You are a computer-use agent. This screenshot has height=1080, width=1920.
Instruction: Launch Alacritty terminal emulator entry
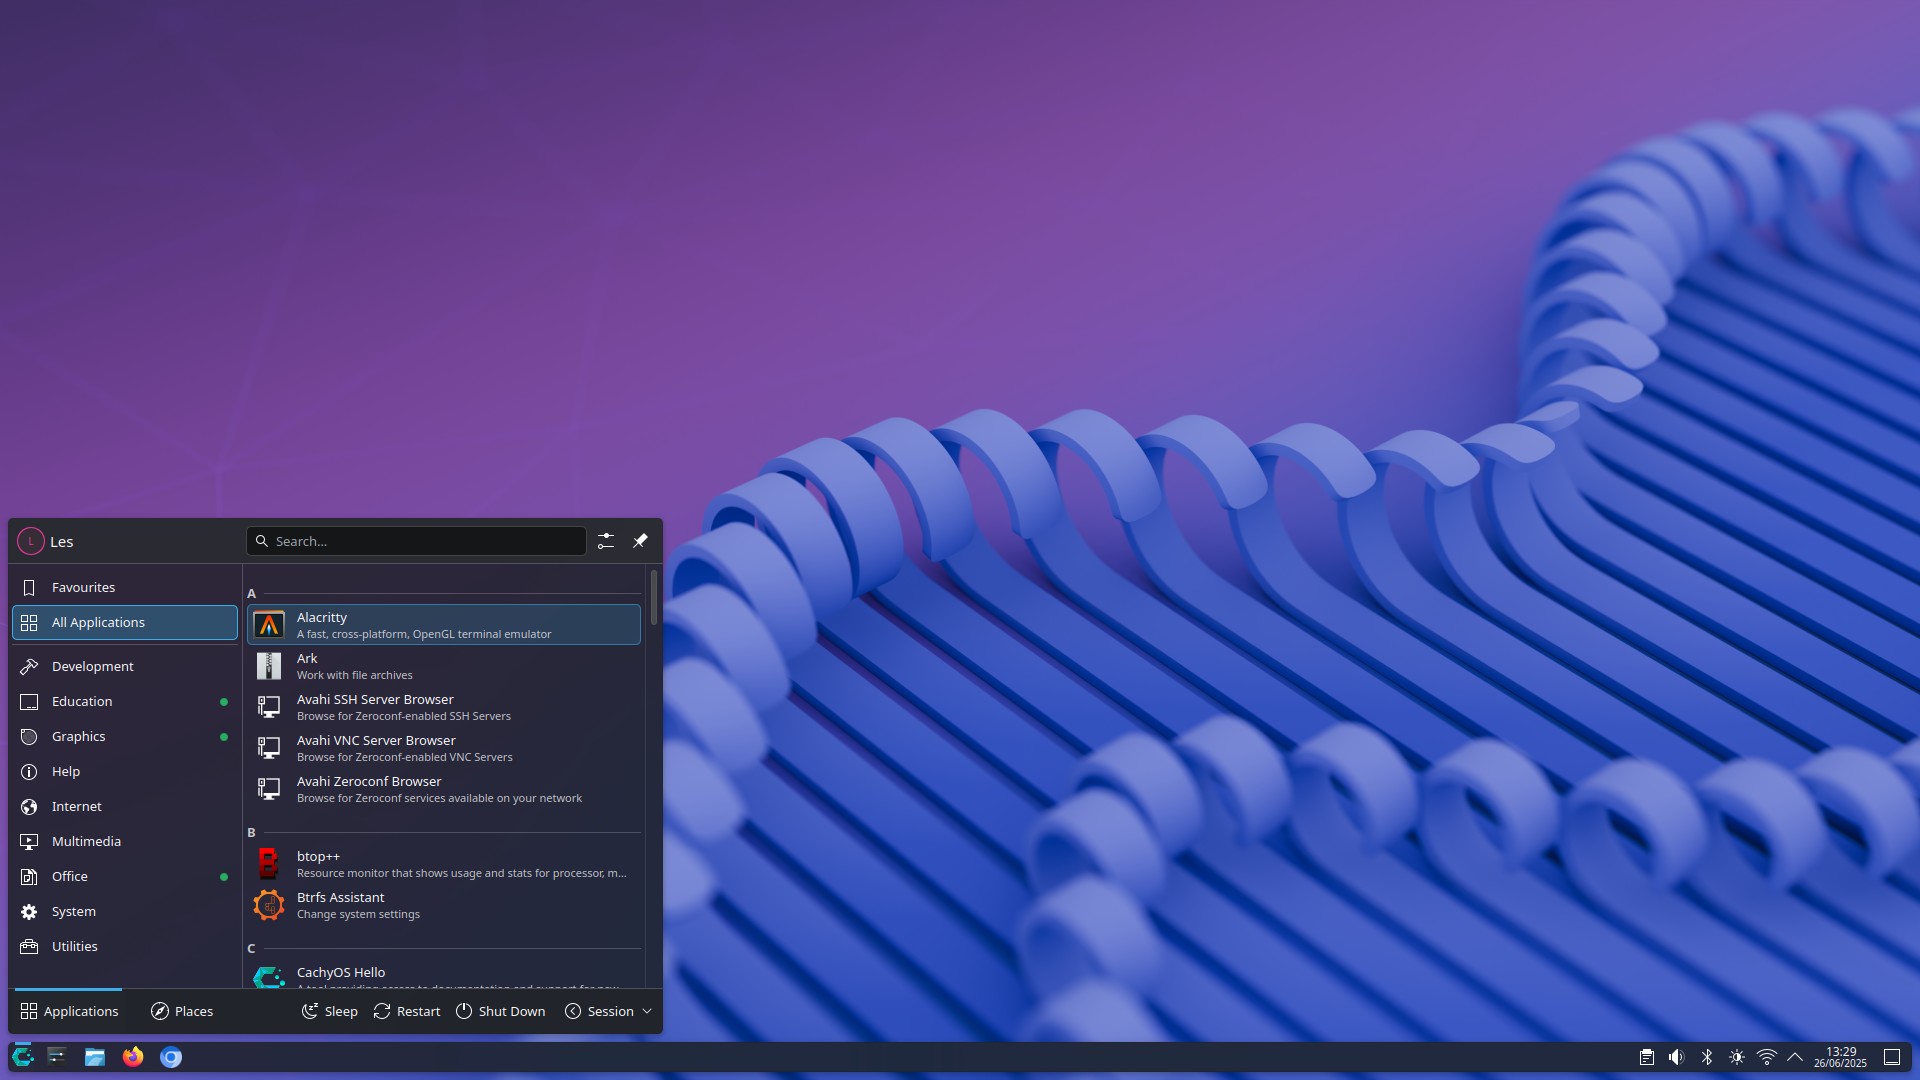[x=444, y=625]
